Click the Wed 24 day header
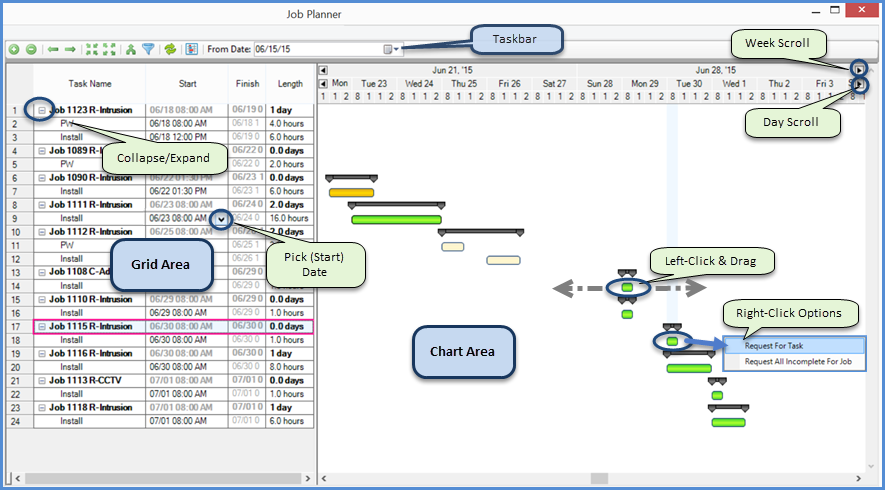Viewport: 885px width, 490px height. click(419, 84)
